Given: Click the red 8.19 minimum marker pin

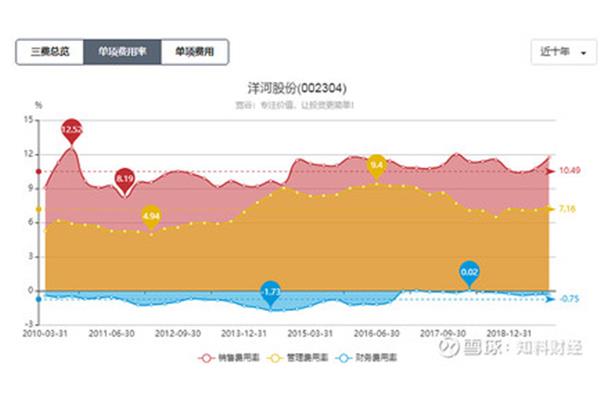Looking at the screenshot, I should [125, 180].
